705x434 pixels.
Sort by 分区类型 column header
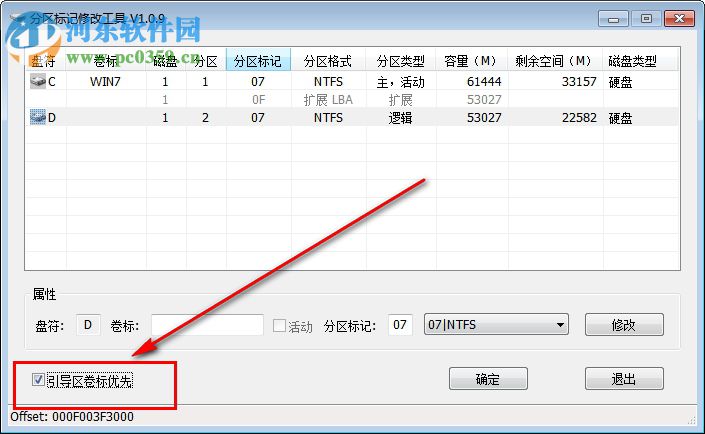point(401,61)
